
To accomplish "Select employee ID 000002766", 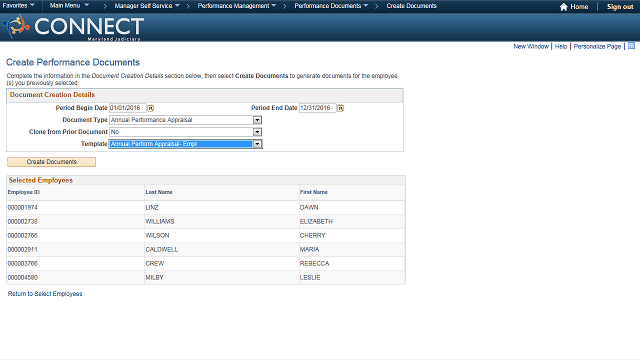I will pyautogui.click(x=22, y=236).
